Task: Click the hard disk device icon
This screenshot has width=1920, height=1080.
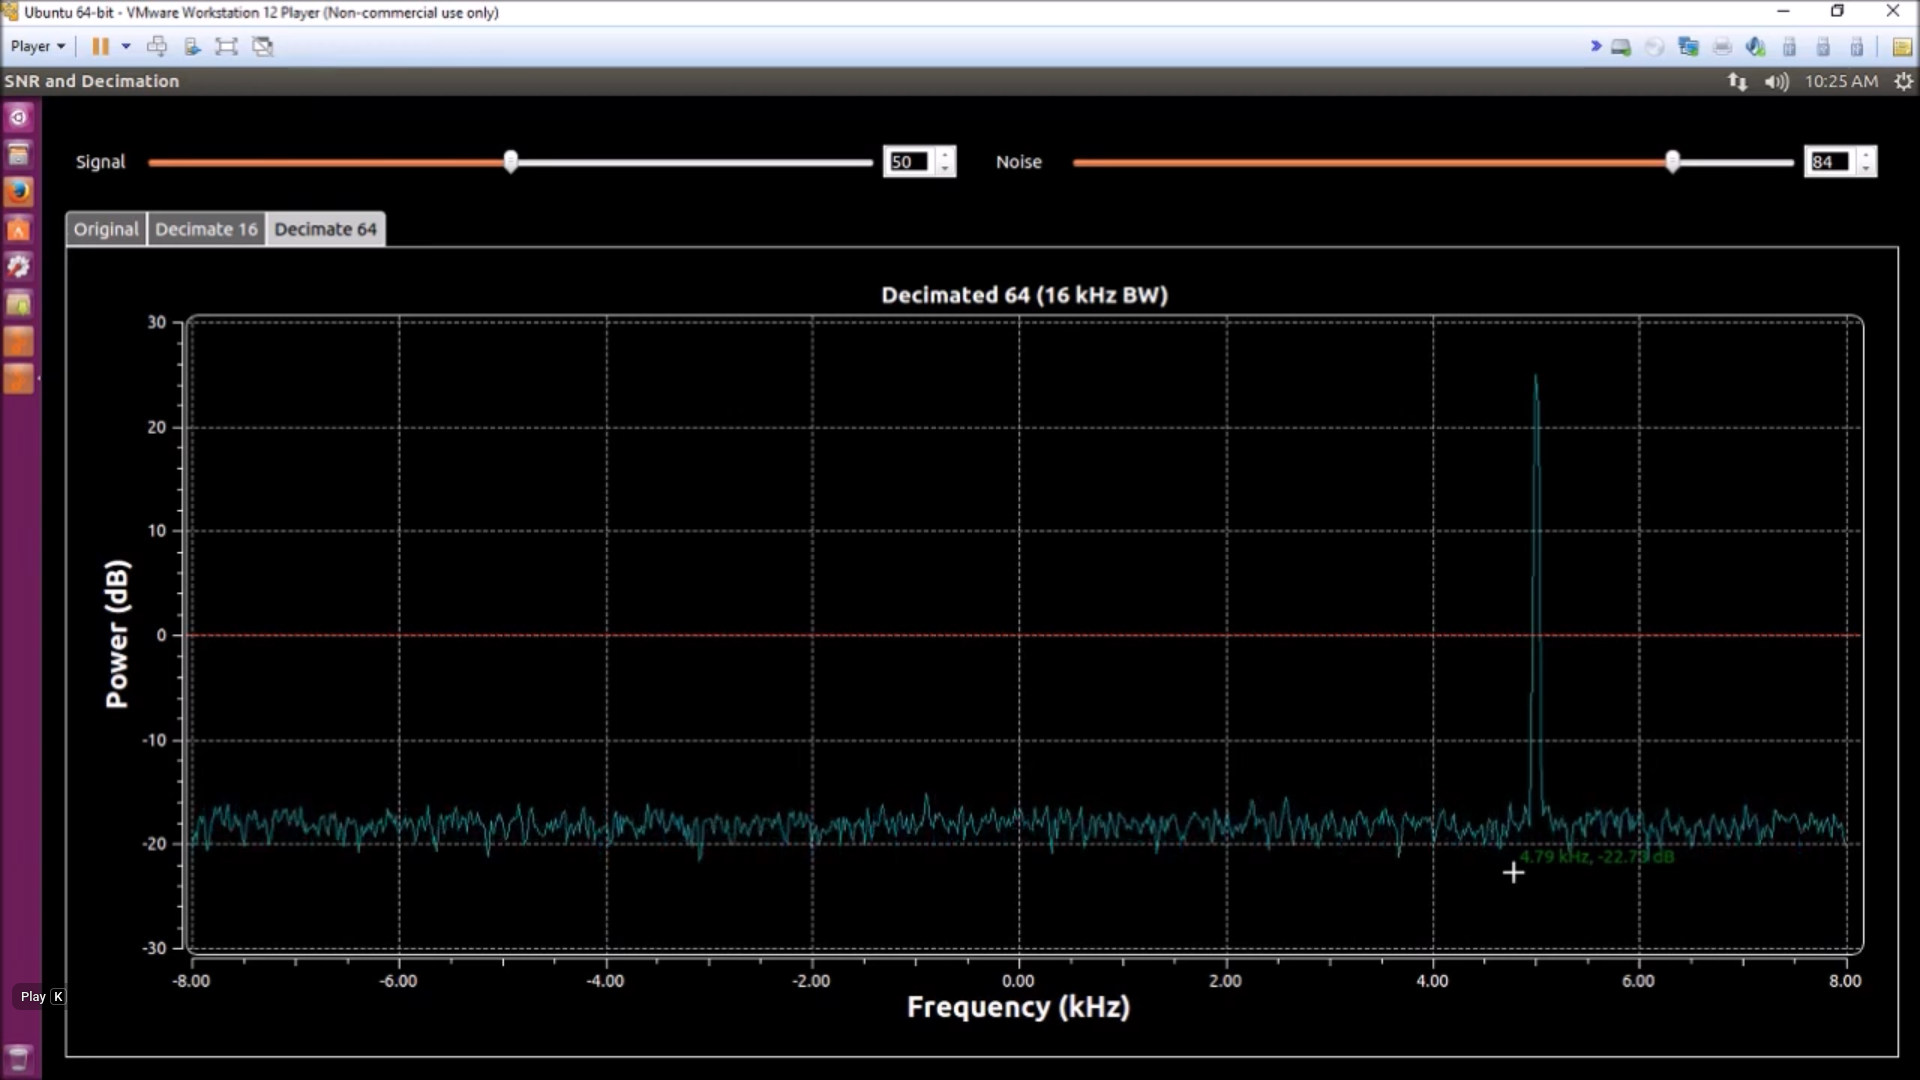Action: [1621, 47]
